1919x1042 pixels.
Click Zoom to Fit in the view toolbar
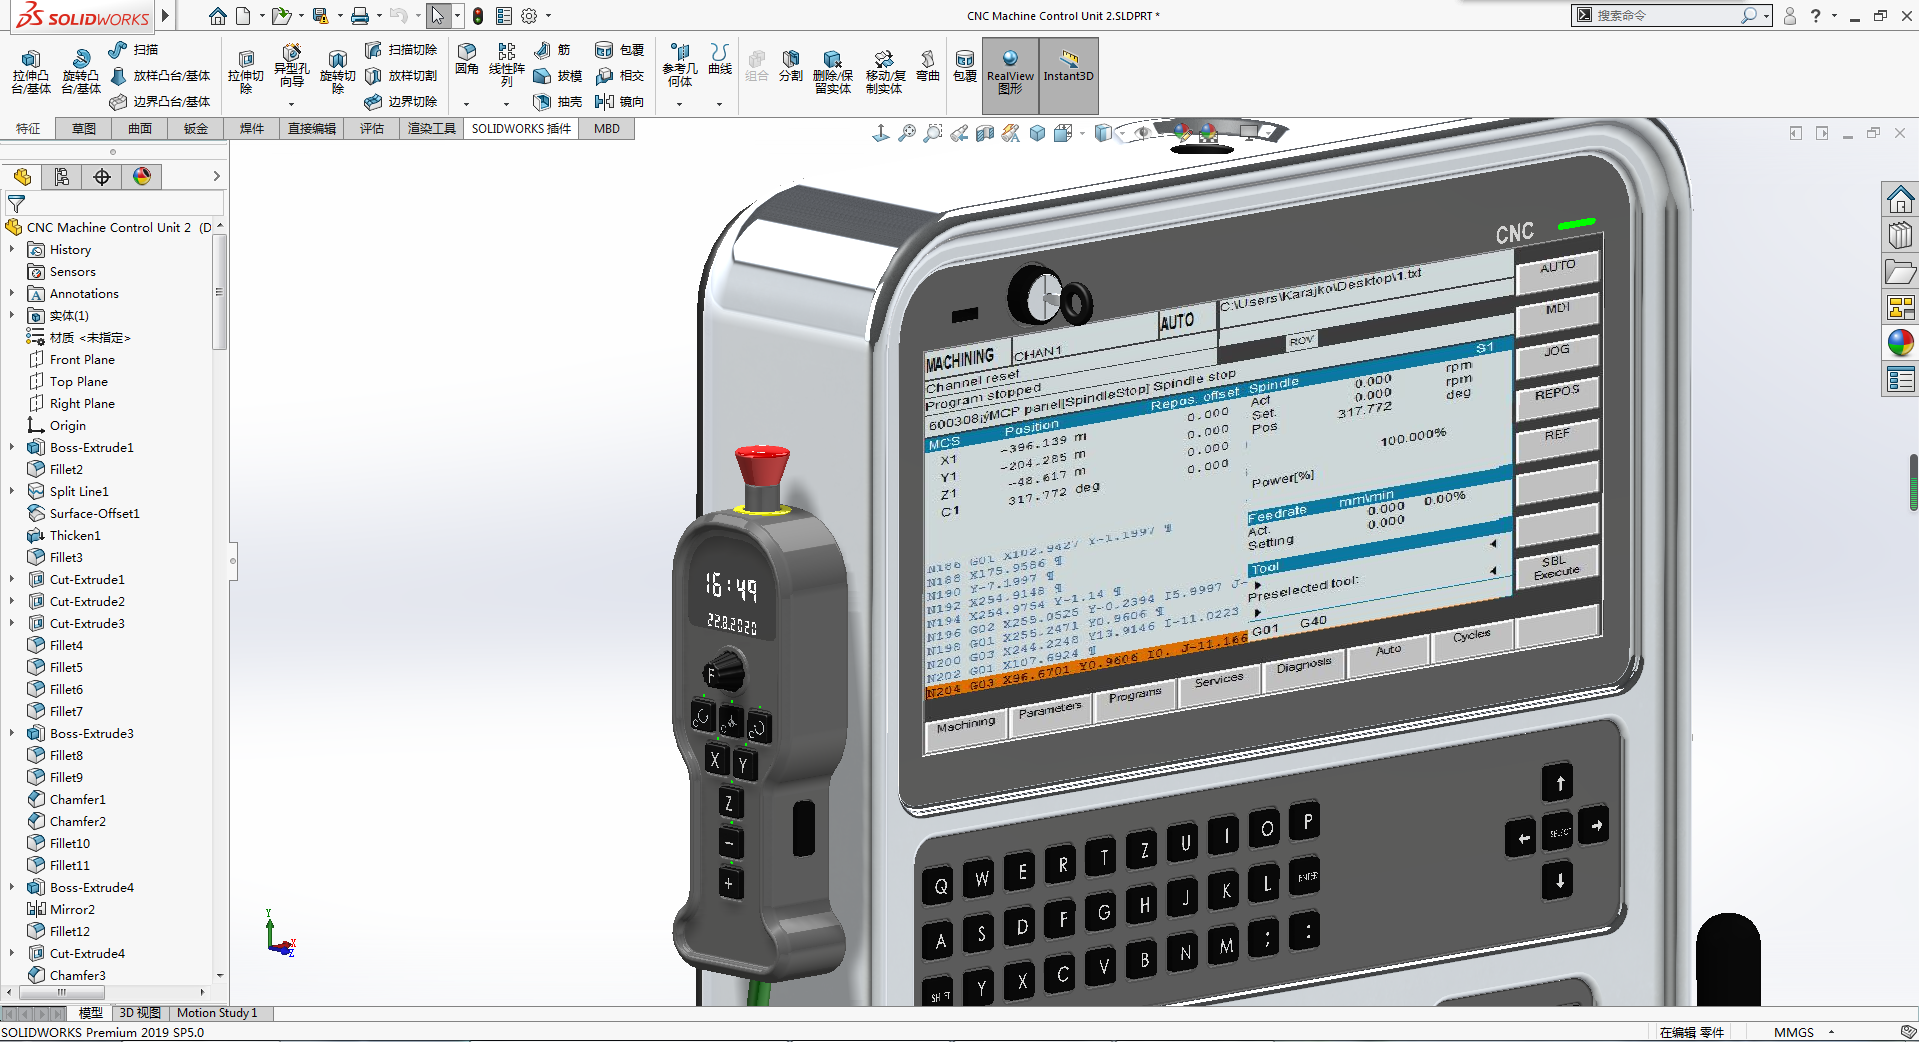tap(907, 133)
